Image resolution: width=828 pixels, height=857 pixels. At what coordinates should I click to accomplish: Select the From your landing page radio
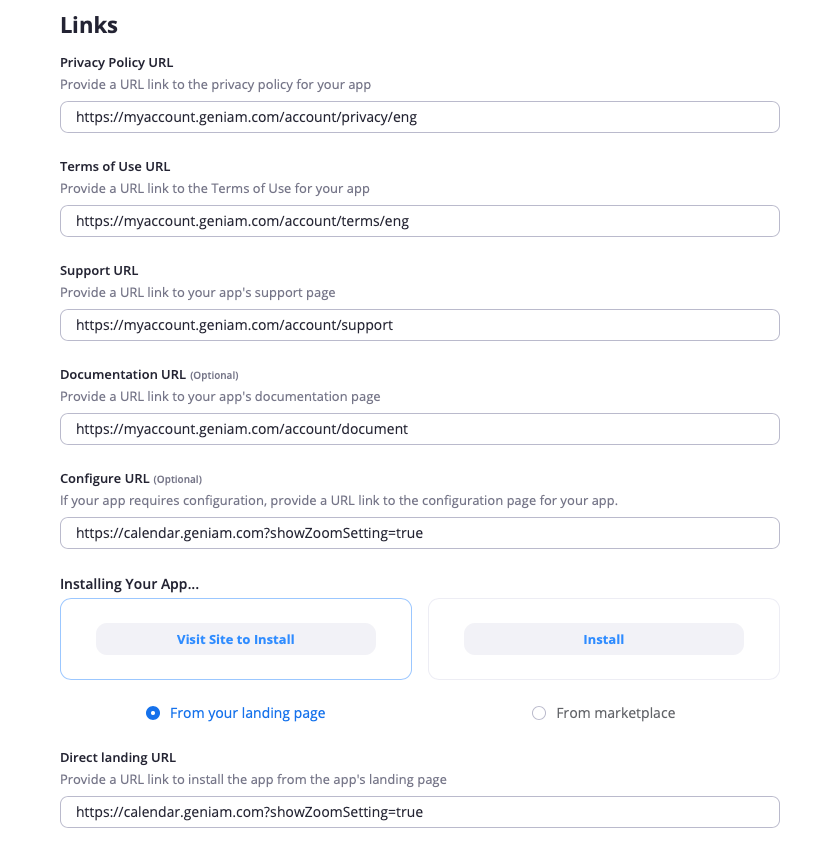click(153, 713)
